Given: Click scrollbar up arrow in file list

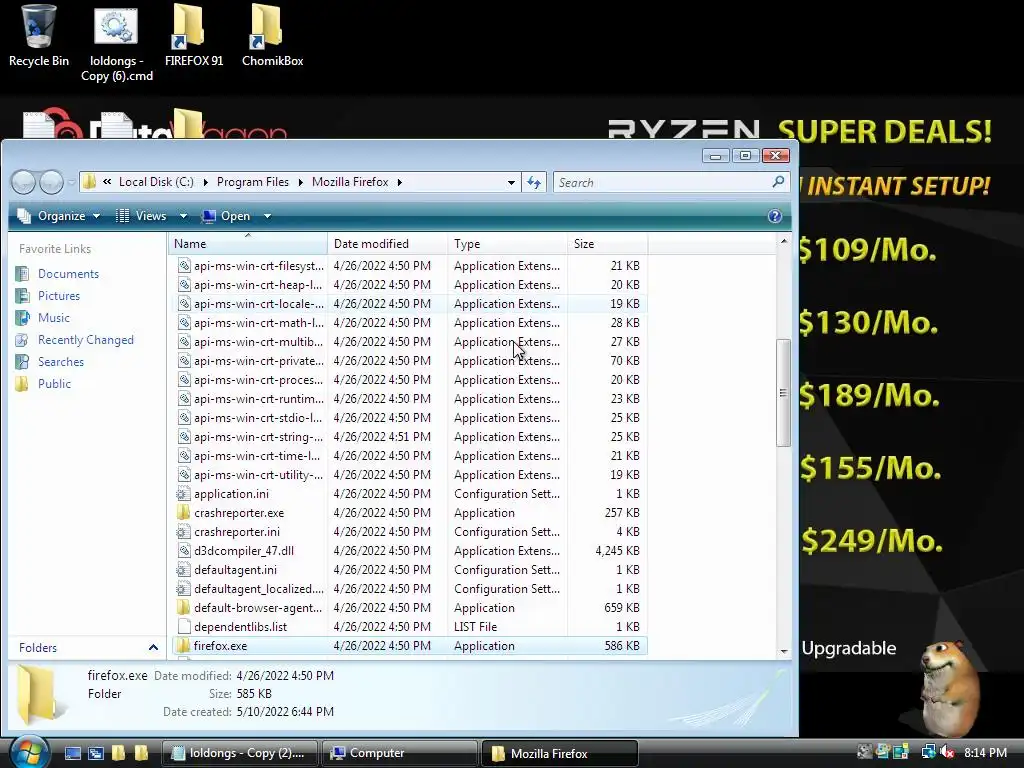Looking at the screenshot, I should tap(784, 242).
